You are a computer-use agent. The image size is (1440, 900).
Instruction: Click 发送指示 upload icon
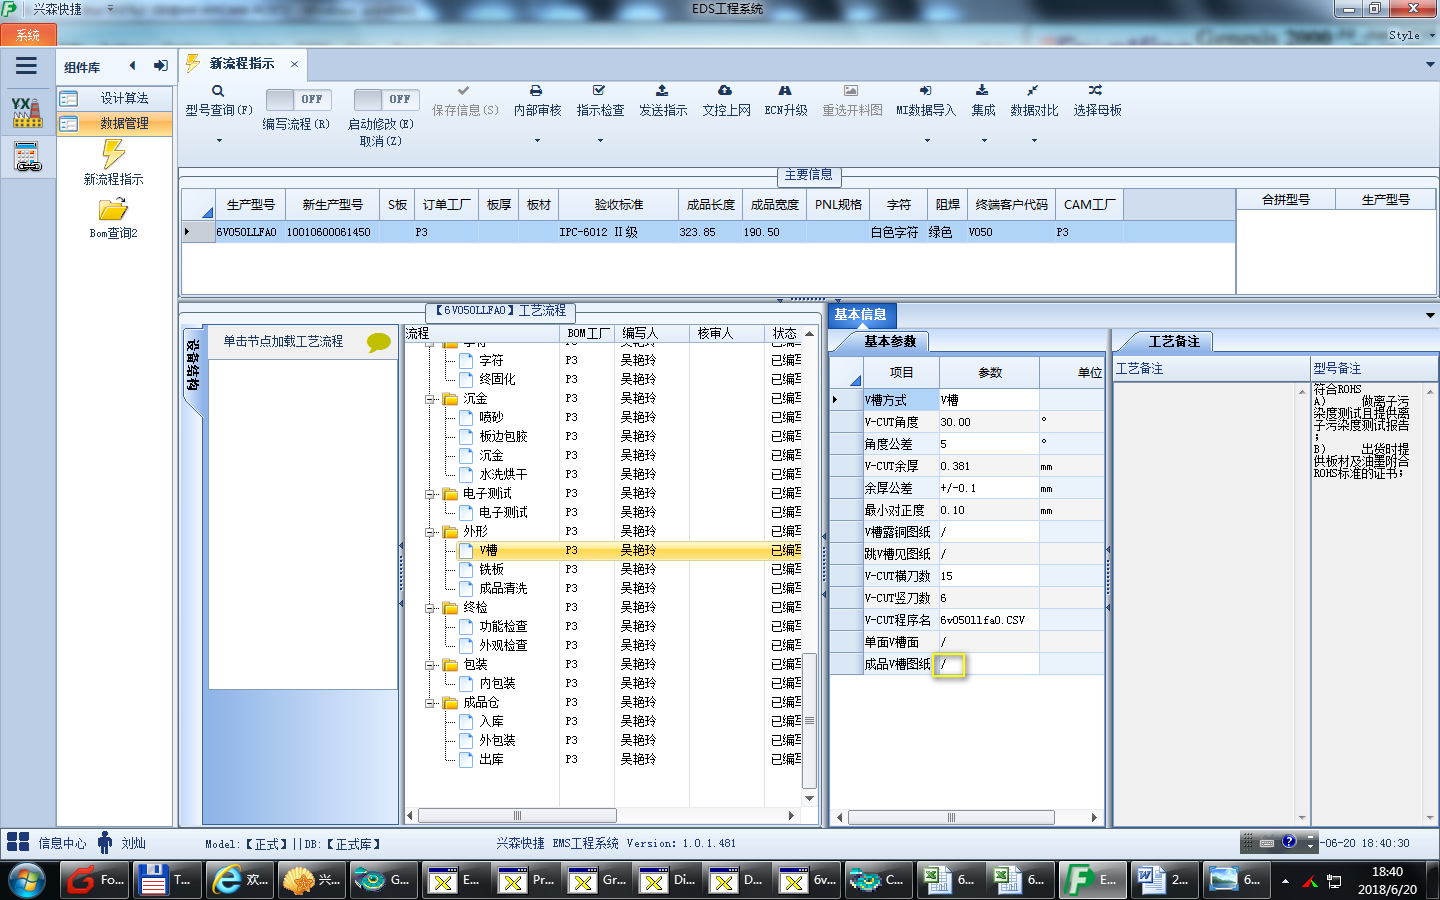(x=662, y=90)
